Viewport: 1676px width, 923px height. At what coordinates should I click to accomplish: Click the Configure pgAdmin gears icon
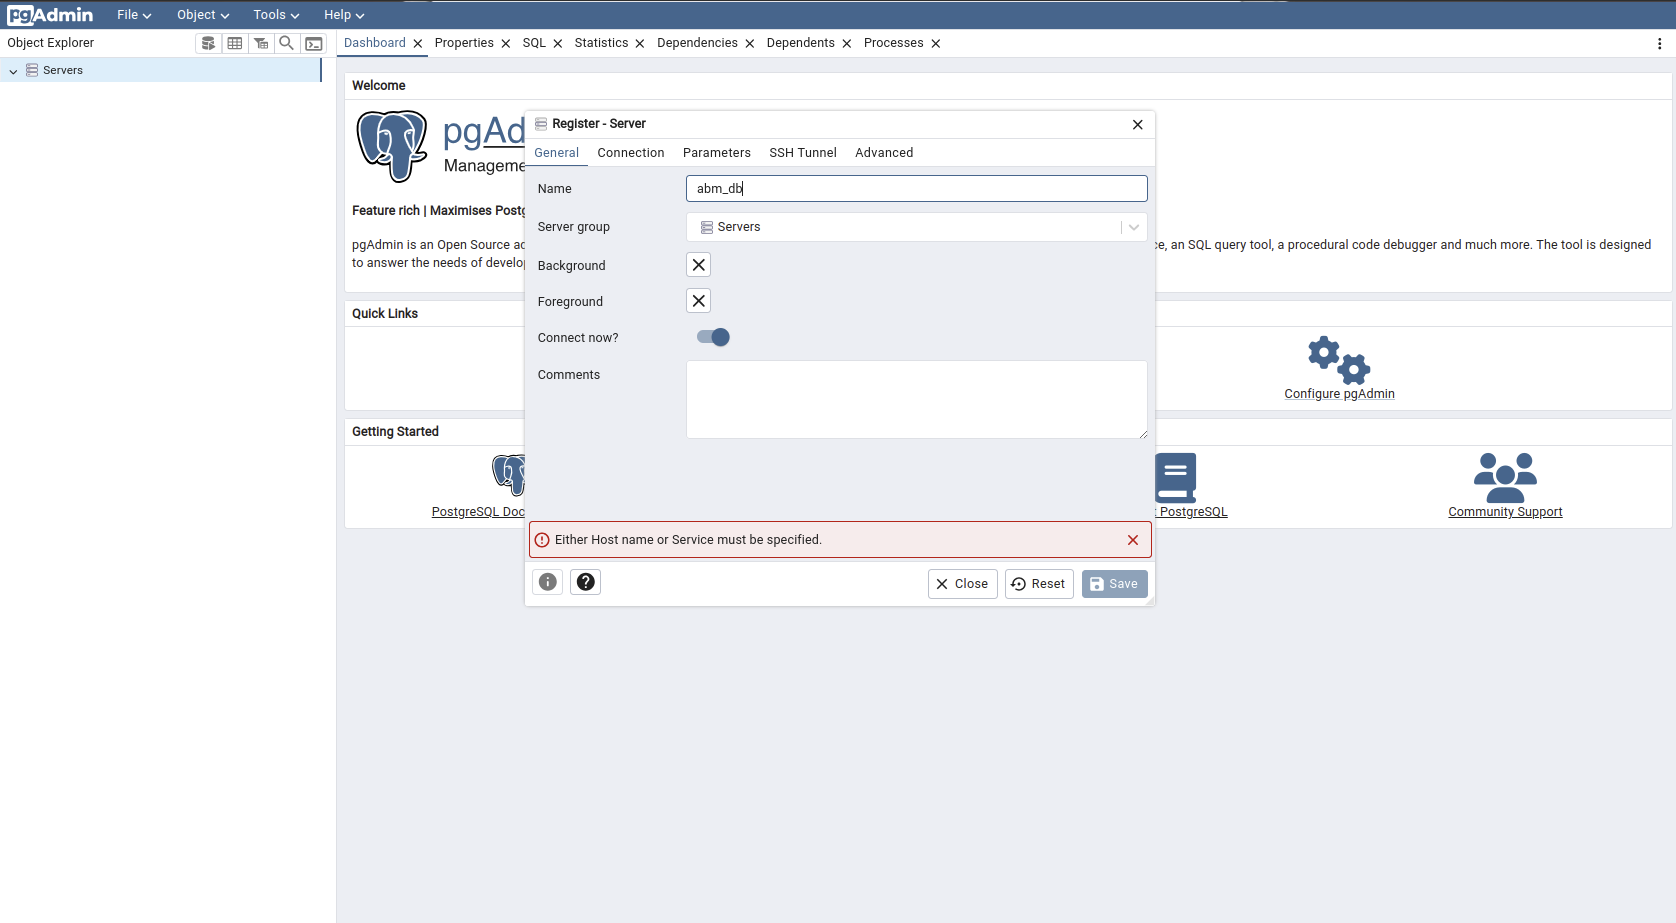1339,360
